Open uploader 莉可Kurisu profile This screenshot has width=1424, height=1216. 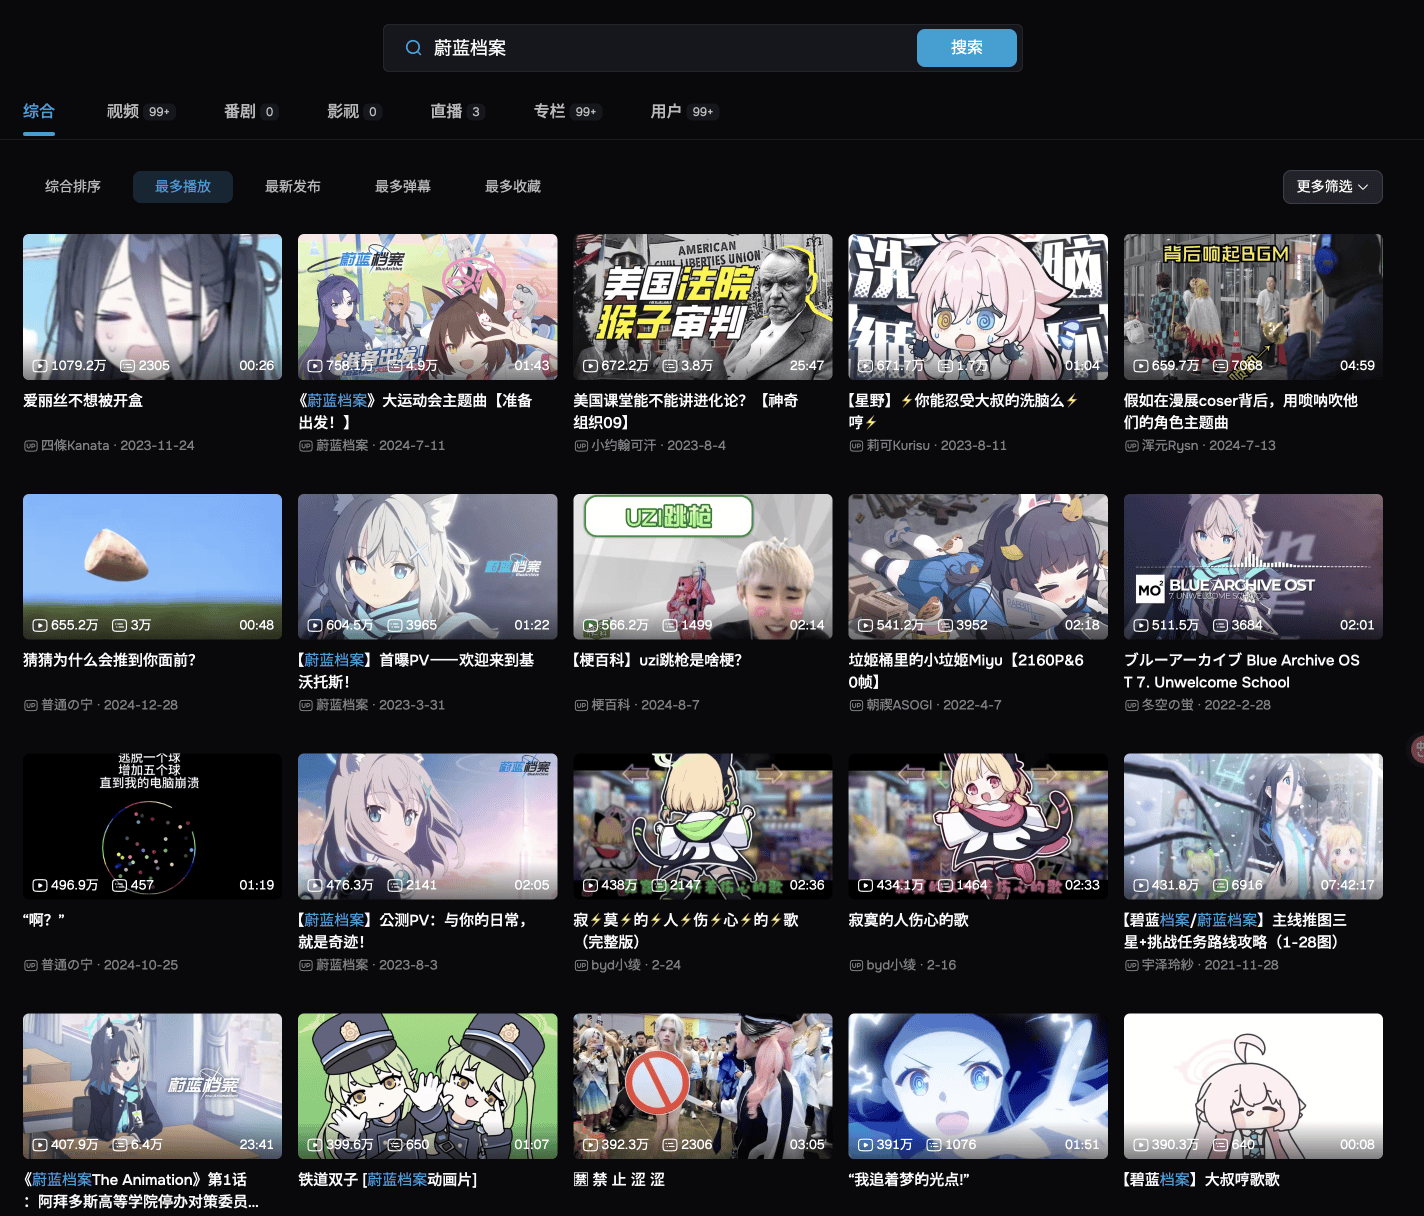[898, 445]
